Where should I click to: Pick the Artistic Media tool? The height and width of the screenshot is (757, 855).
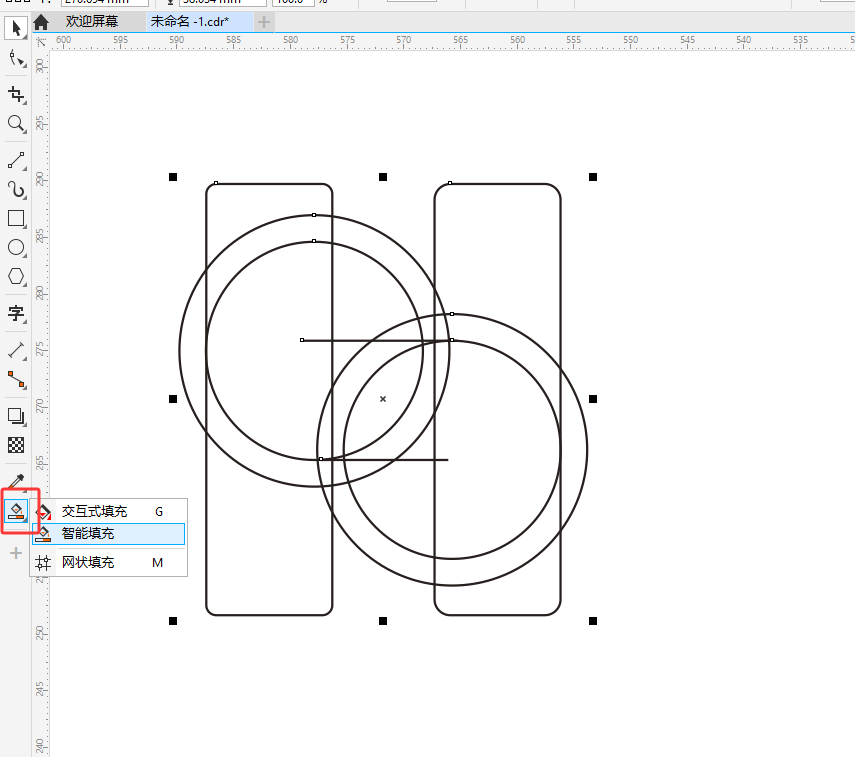(x=16, y=189)
